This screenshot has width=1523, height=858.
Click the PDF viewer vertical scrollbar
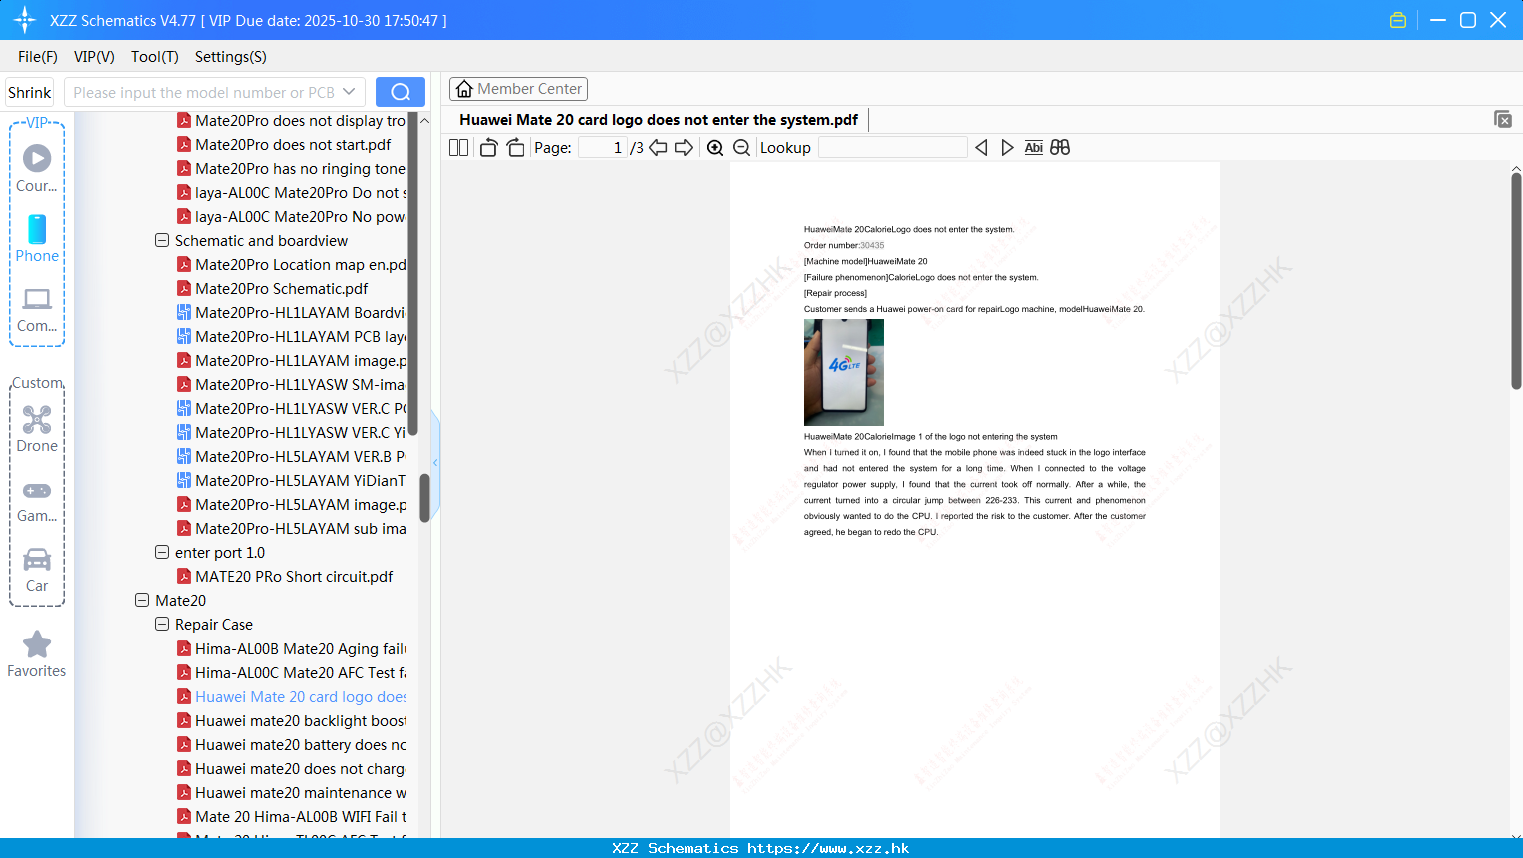point(1516,280)
